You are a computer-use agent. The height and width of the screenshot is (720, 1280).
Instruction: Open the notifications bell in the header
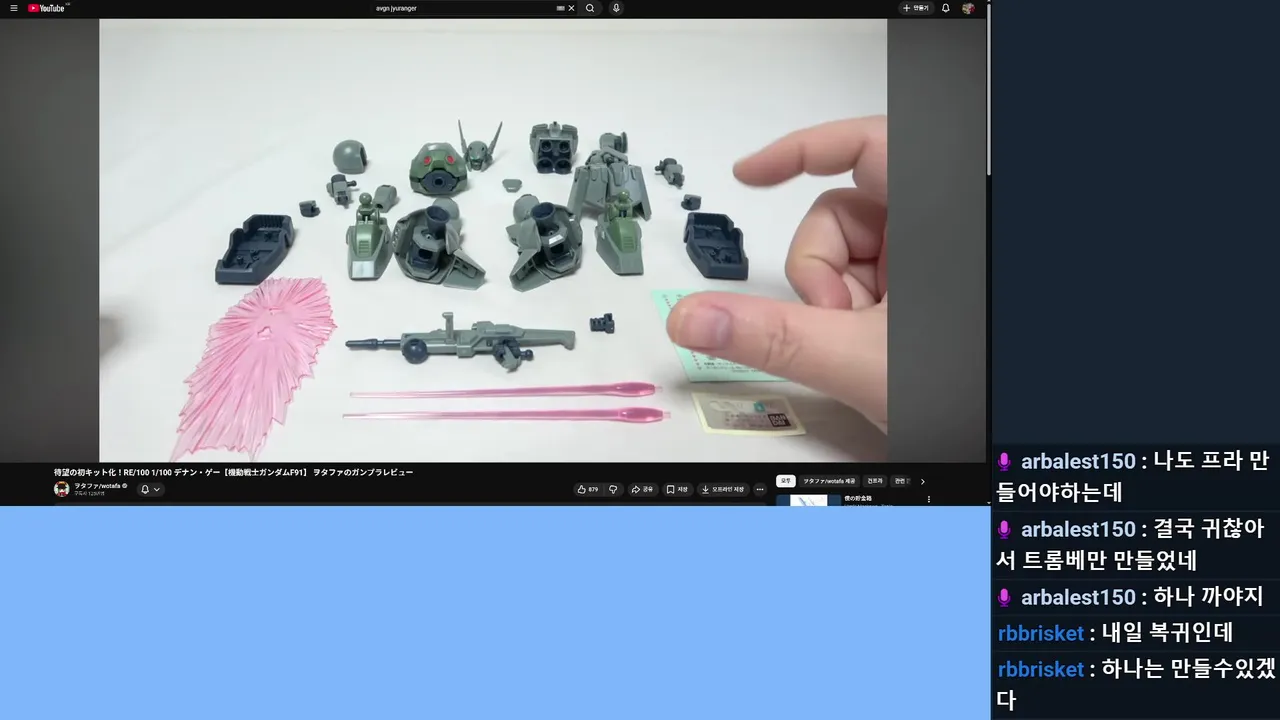coord(946,8)
